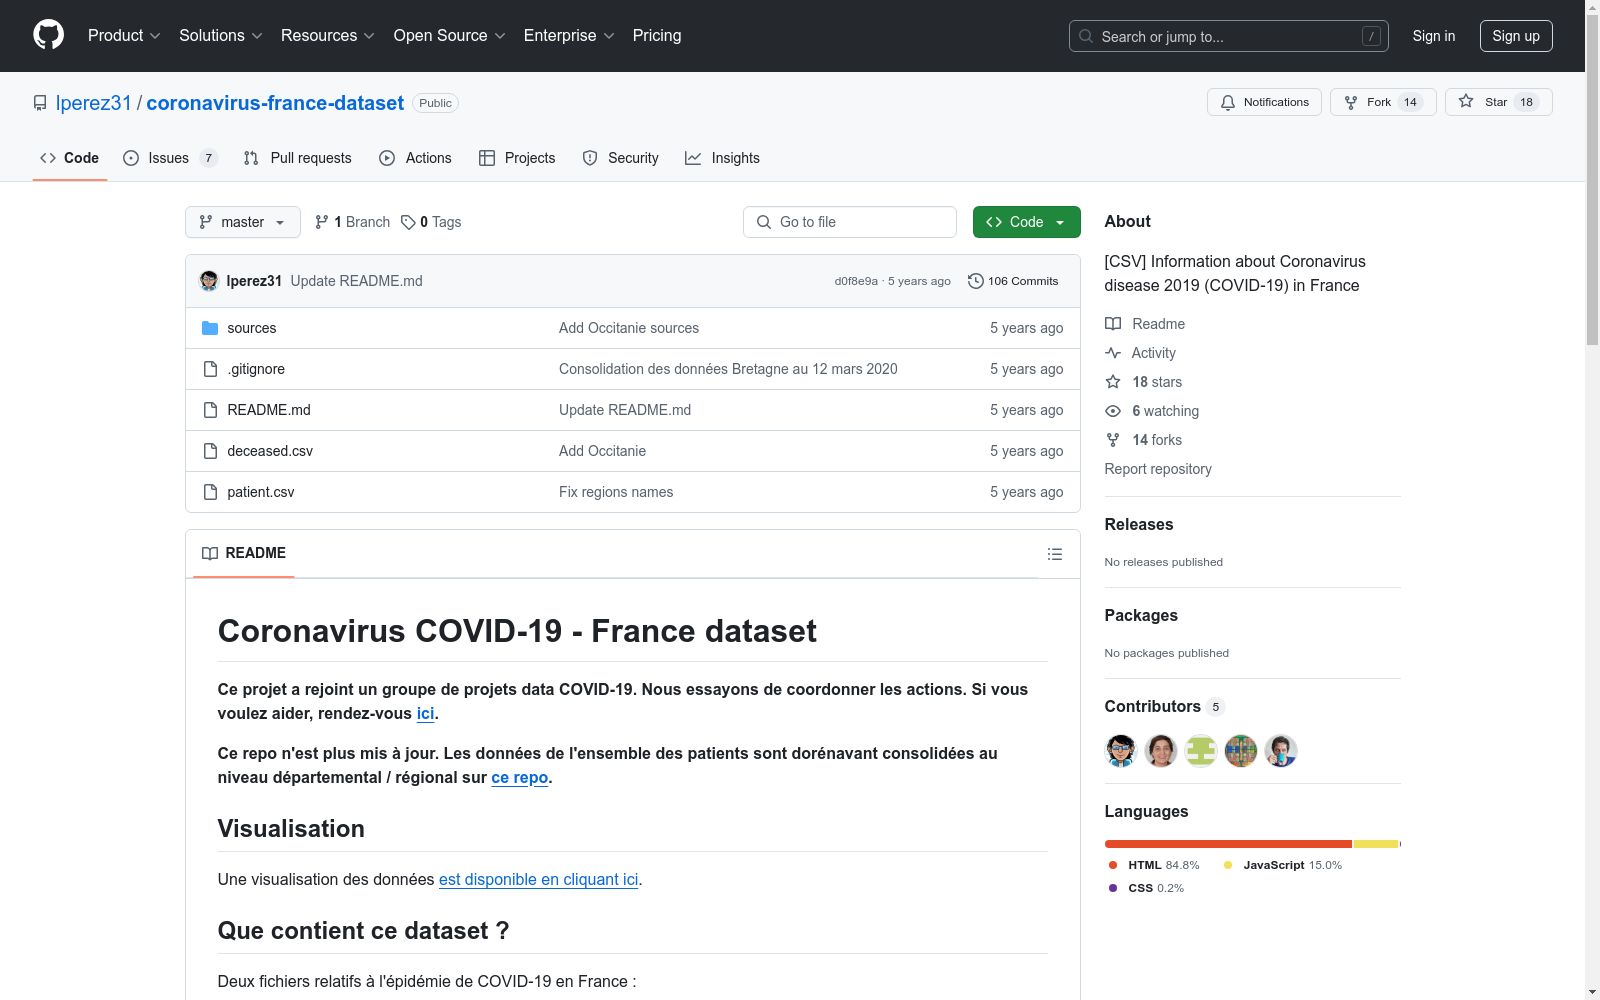Click the star icon beside 18 stars
The height and width of the screenshot is (1000, 1600).
click(x=1113, y=382)
